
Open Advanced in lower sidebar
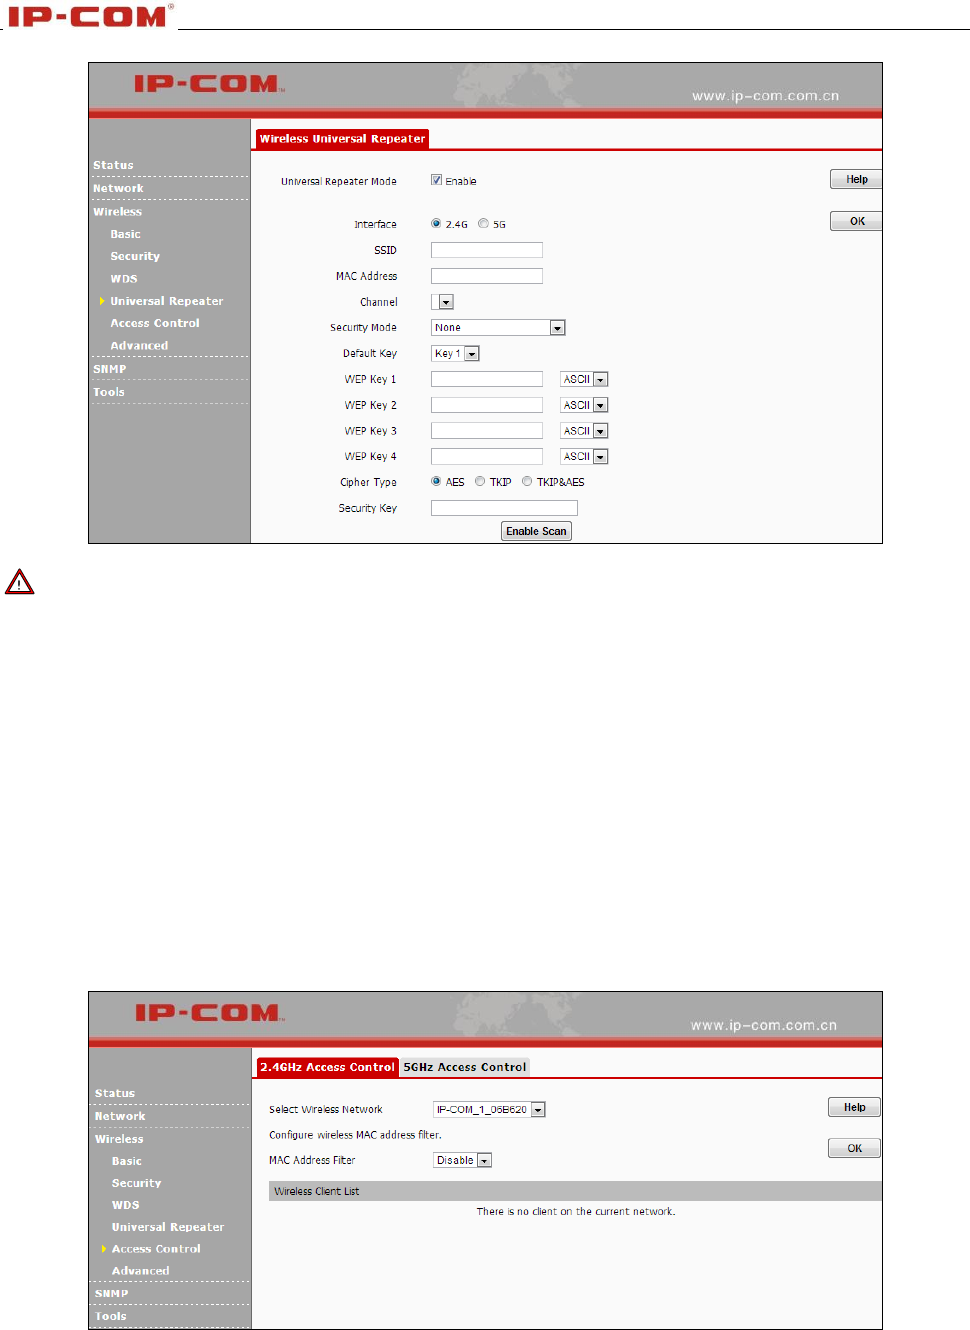tap(141, 1271)
